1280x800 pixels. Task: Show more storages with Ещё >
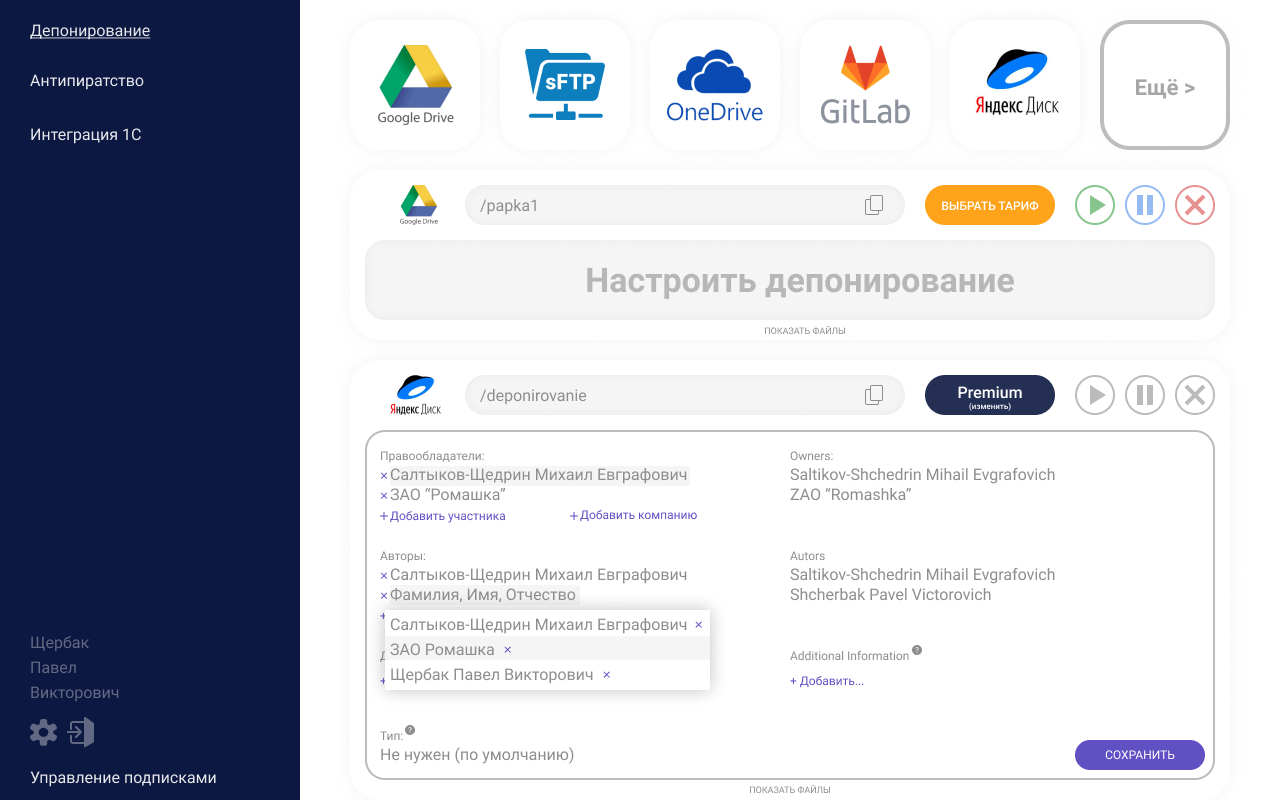coord(1165,85)
